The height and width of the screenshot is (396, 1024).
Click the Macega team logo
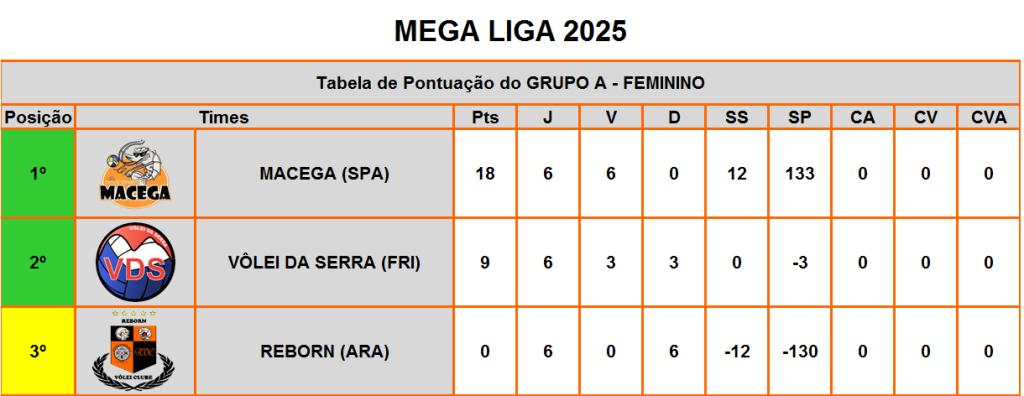click(136, 172)
